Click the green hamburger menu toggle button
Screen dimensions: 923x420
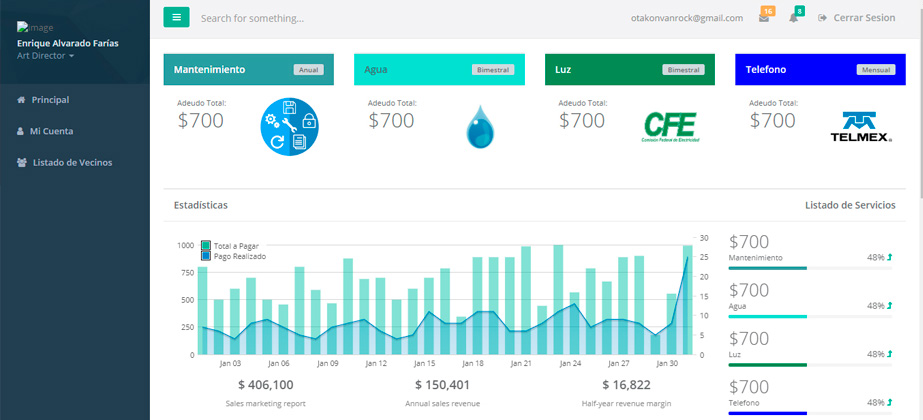point(176,17)
